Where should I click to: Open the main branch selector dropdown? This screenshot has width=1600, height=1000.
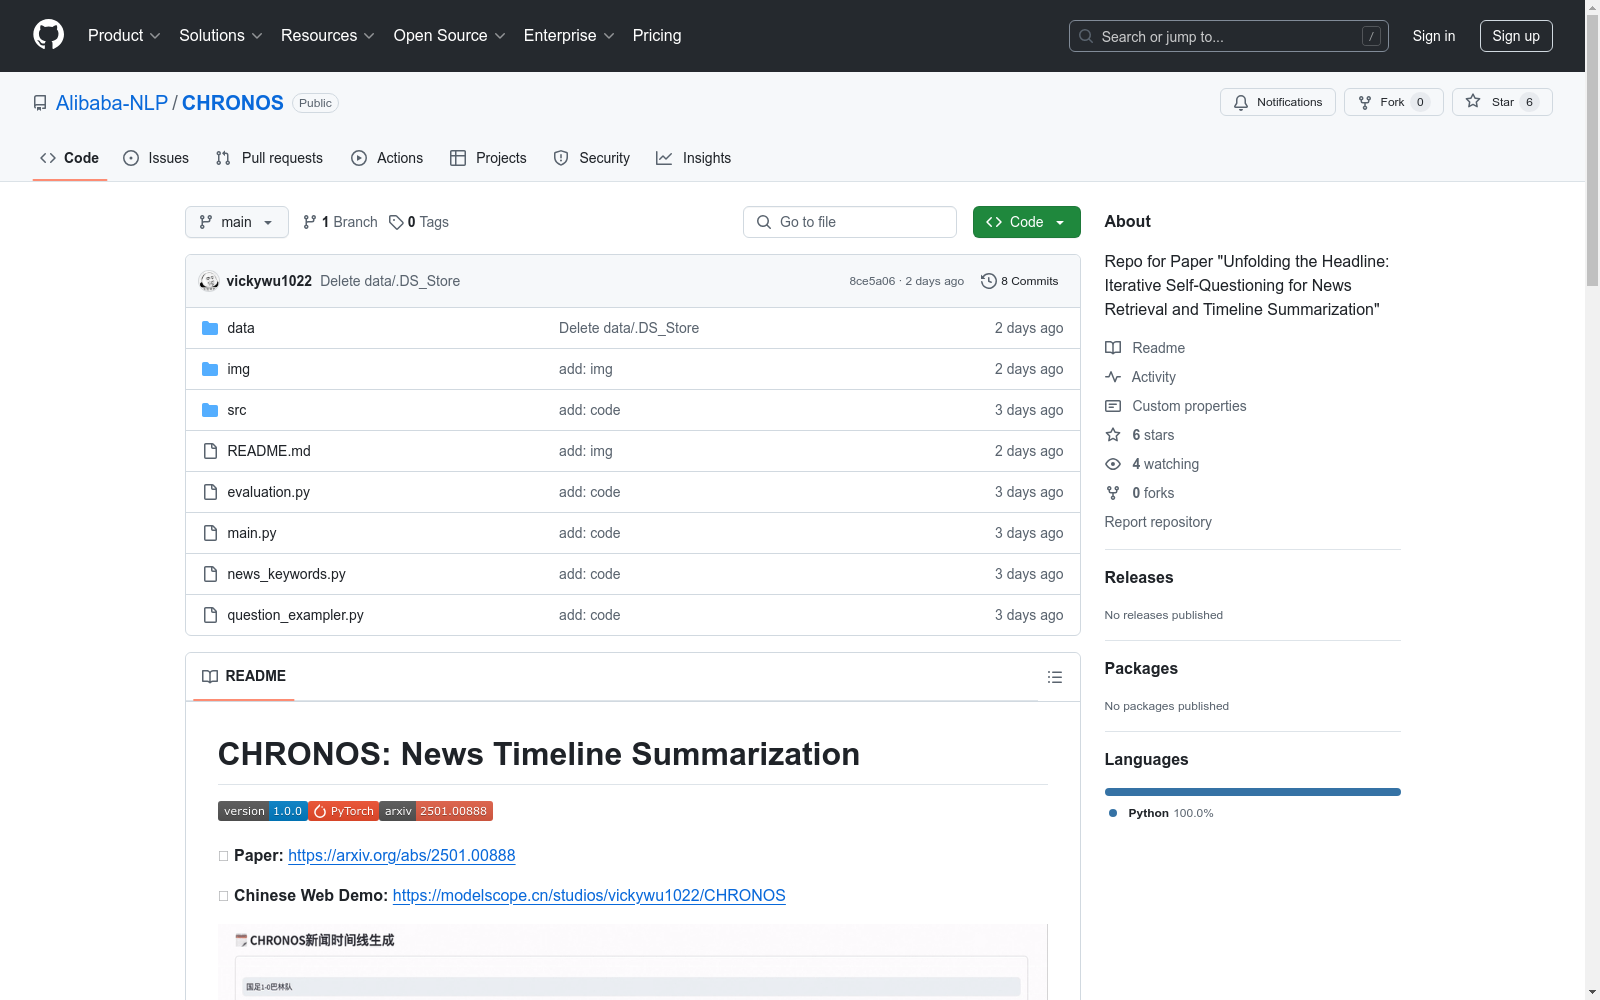tap(237, 222)
